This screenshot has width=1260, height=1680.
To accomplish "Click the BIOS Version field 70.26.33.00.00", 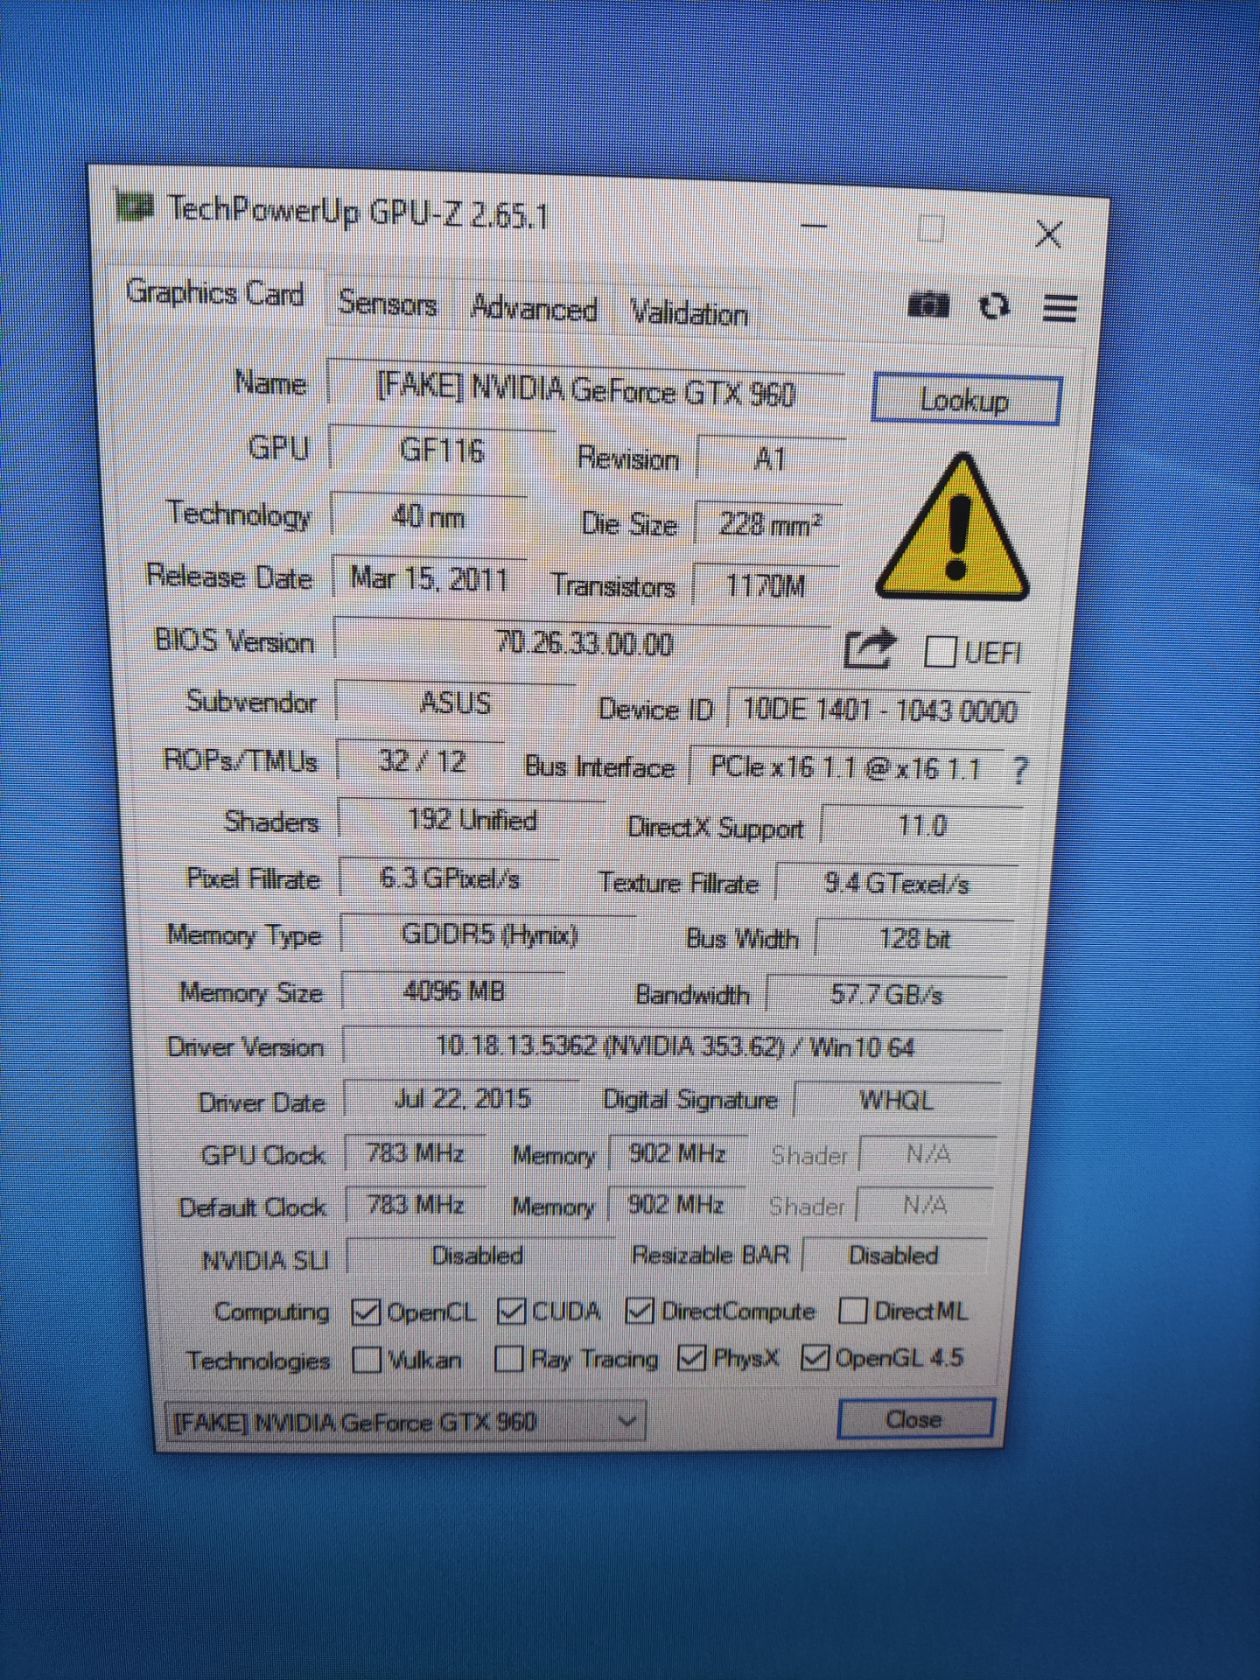I will click(584, 643).
